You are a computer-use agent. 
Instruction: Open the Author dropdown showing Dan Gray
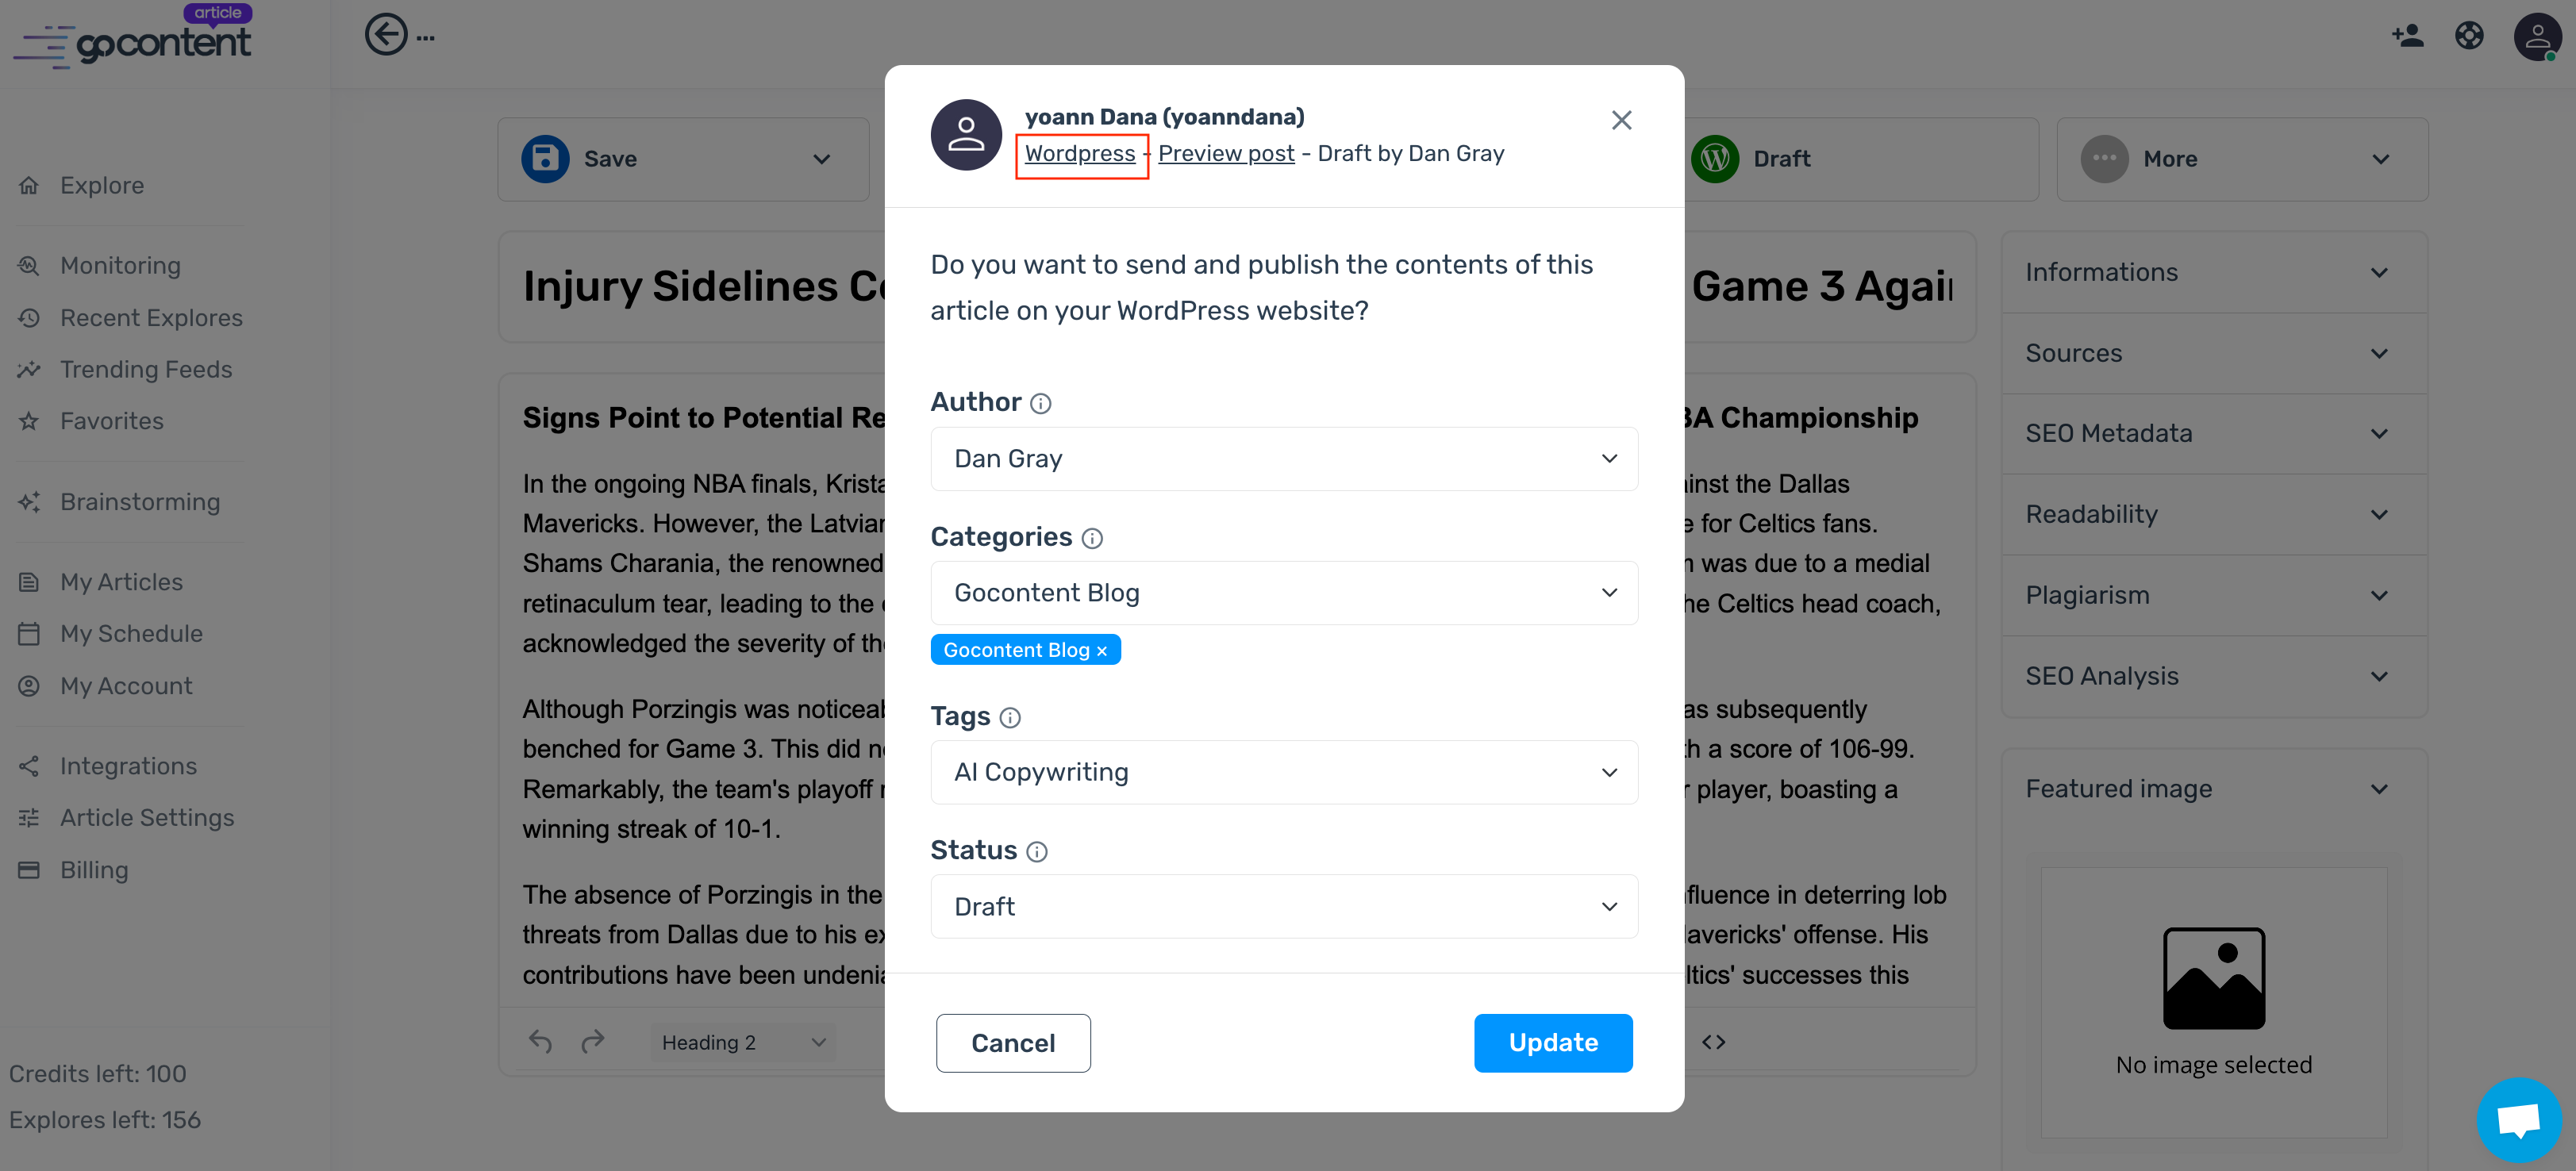click(1283, 459)
